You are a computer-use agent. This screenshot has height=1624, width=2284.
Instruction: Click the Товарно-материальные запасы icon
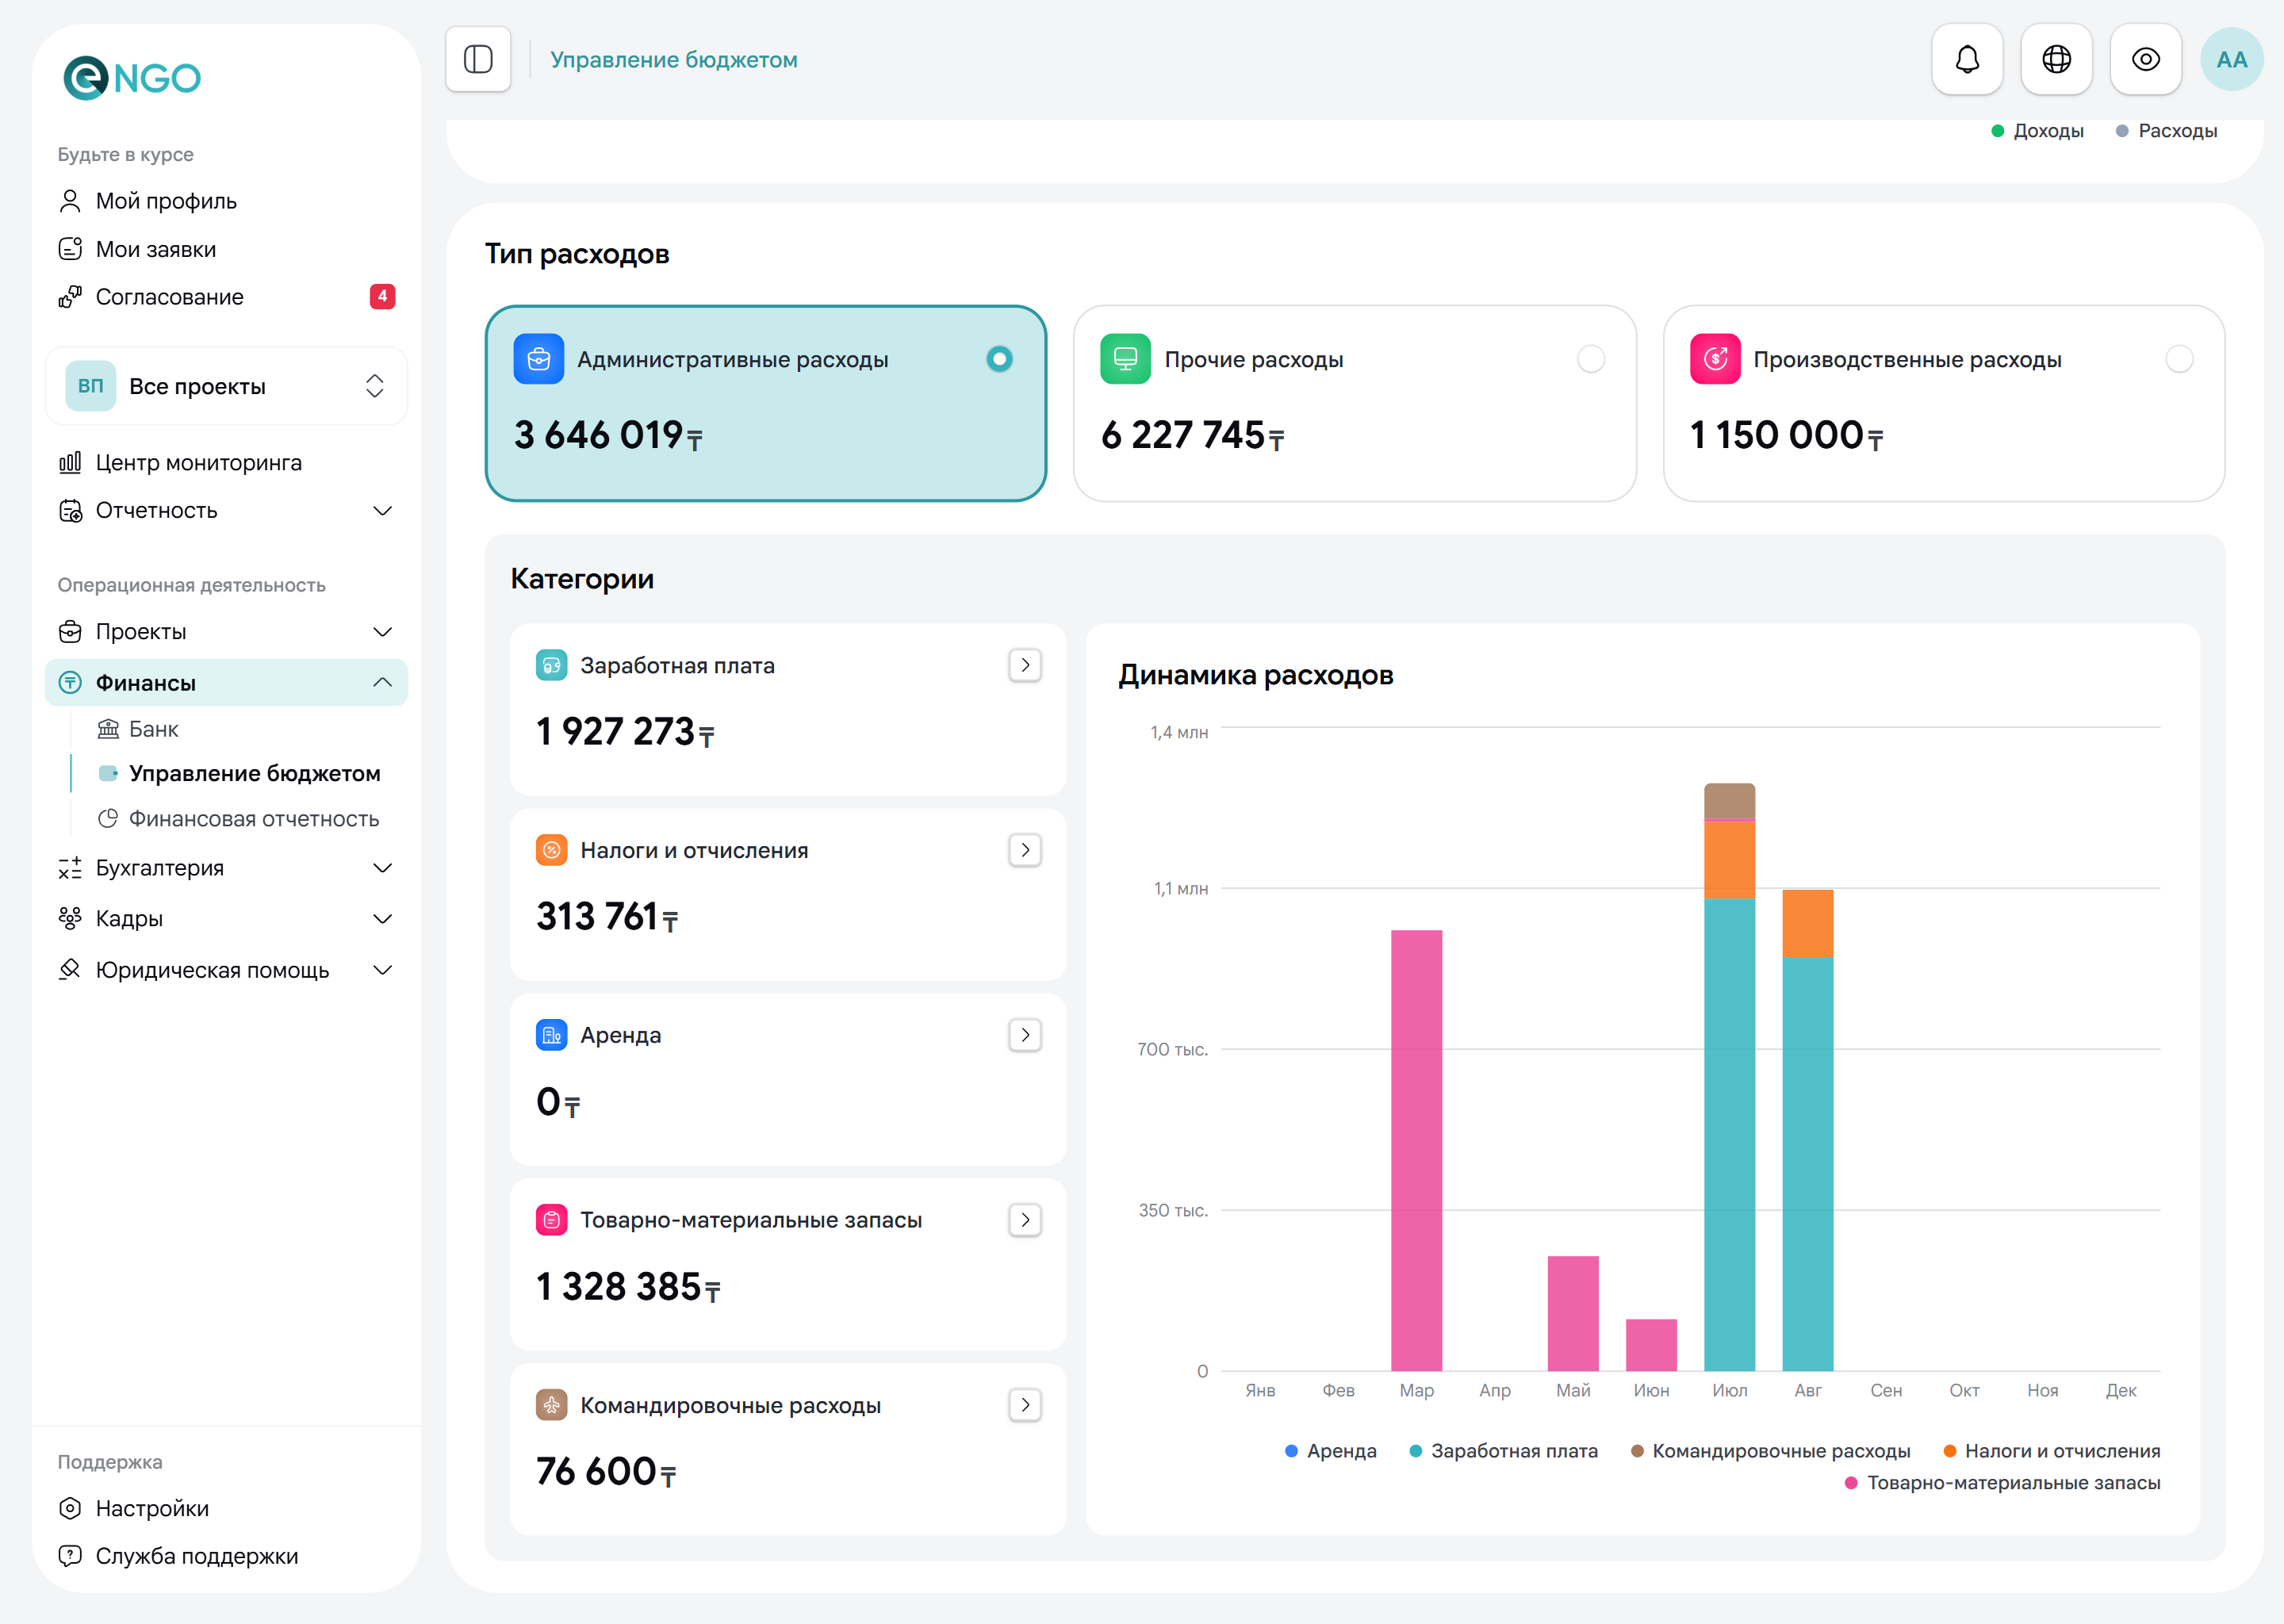[551, 1220]
